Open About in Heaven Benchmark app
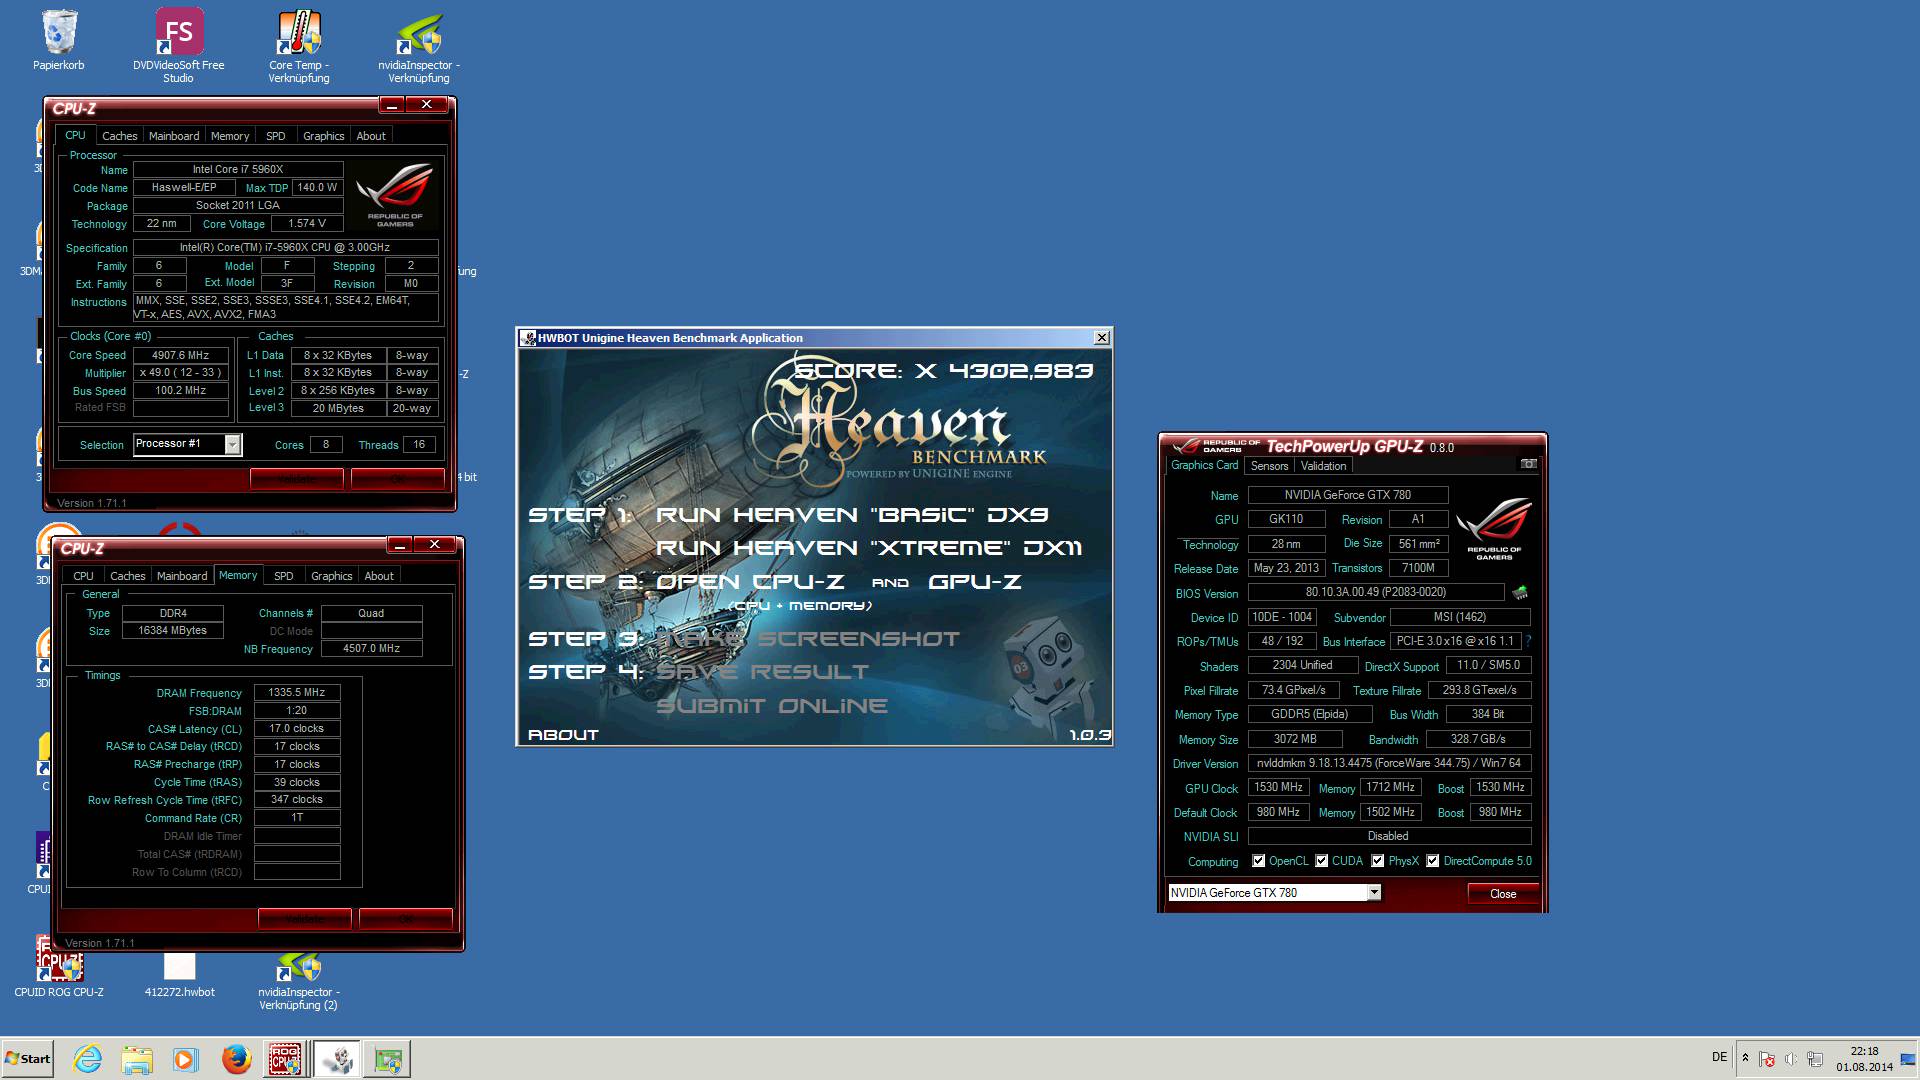Image resolution: width=1920 pixels, height=1080 pixels. pos(563,735)
